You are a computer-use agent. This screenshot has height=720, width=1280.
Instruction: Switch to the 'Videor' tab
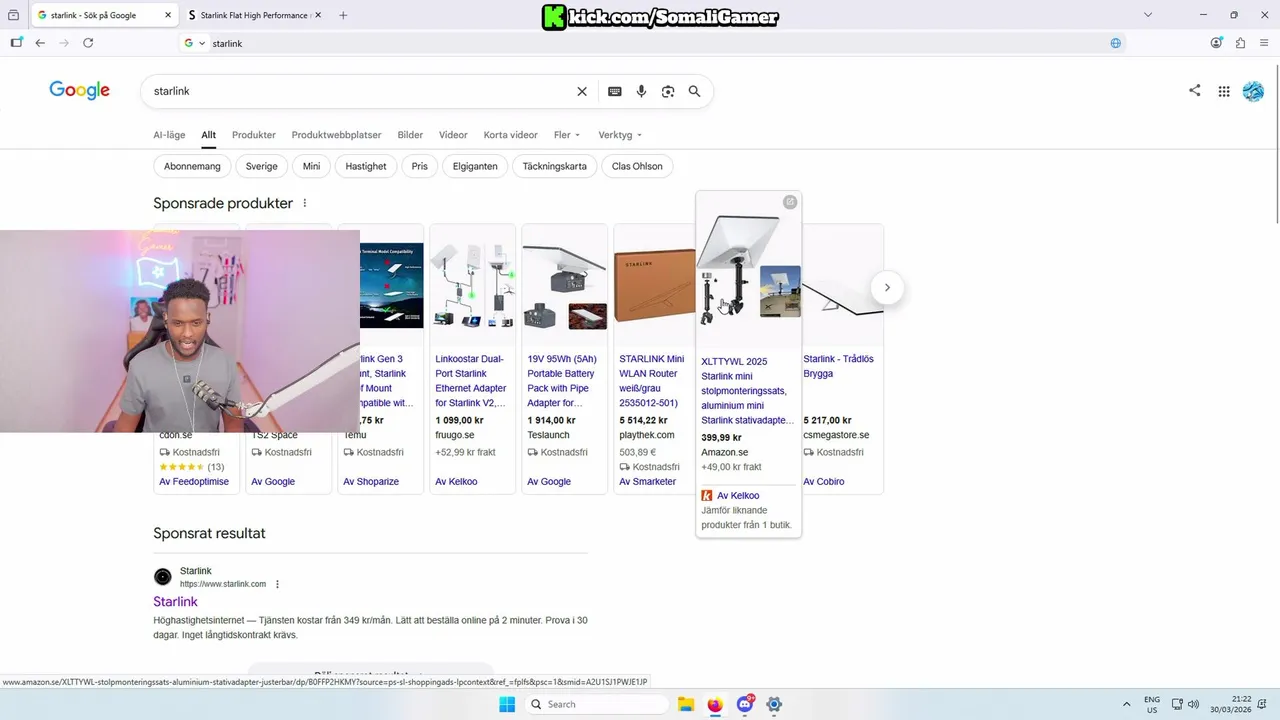pyautogui.click(x=453, y=135)
